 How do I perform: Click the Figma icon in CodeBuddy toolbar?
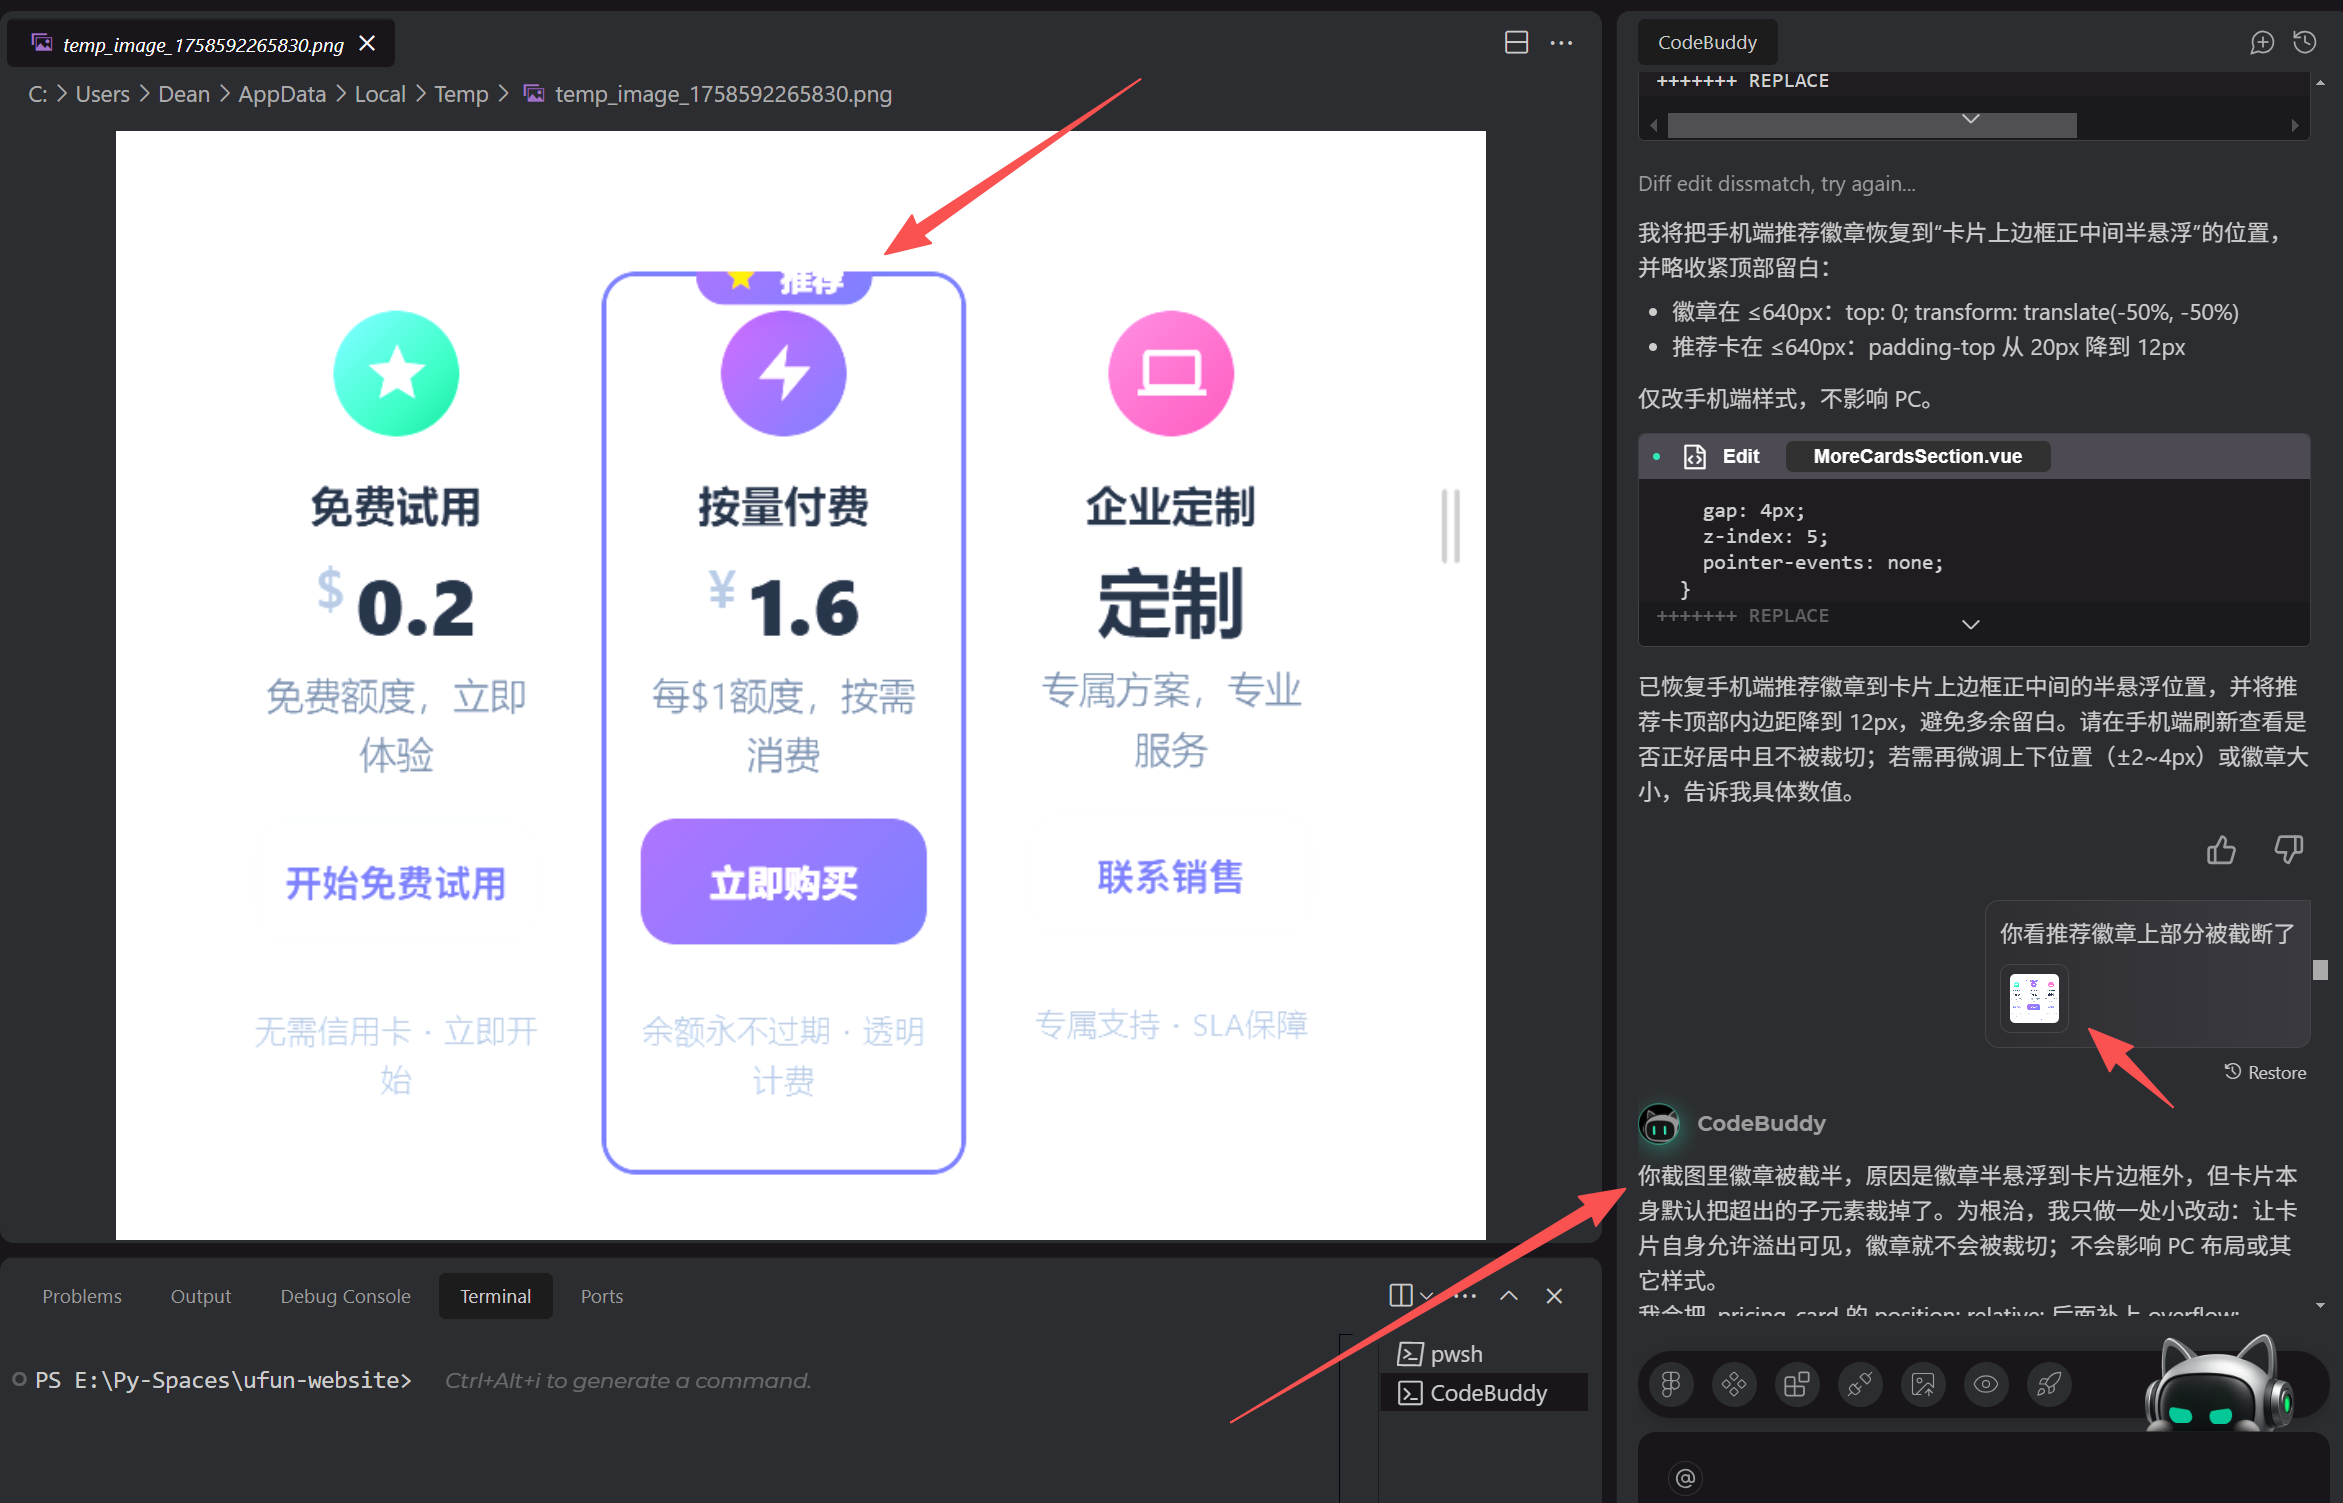pos(1671,1384)
